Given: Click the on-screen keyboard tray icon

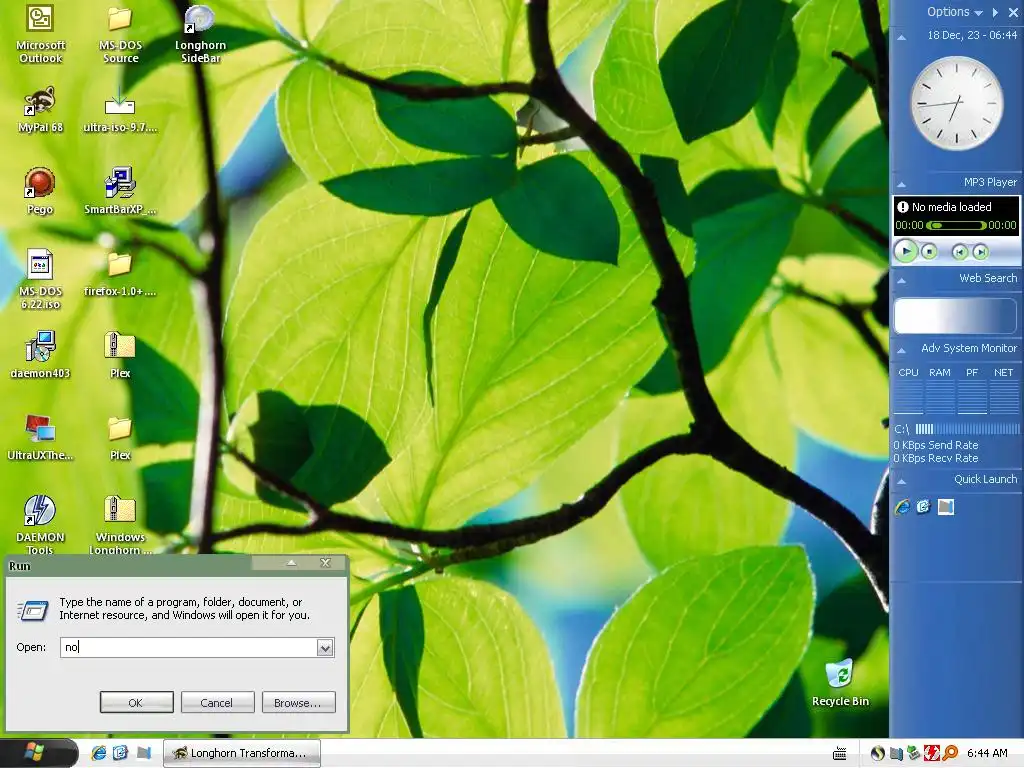Looking at the screenshot, I should click(x=840, y=754).
